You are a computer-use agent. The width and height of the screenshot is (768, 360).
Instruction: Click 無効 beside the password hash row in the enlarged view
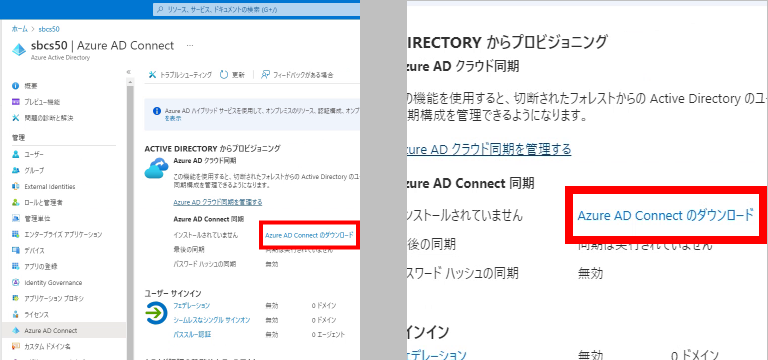click(591, 273)
